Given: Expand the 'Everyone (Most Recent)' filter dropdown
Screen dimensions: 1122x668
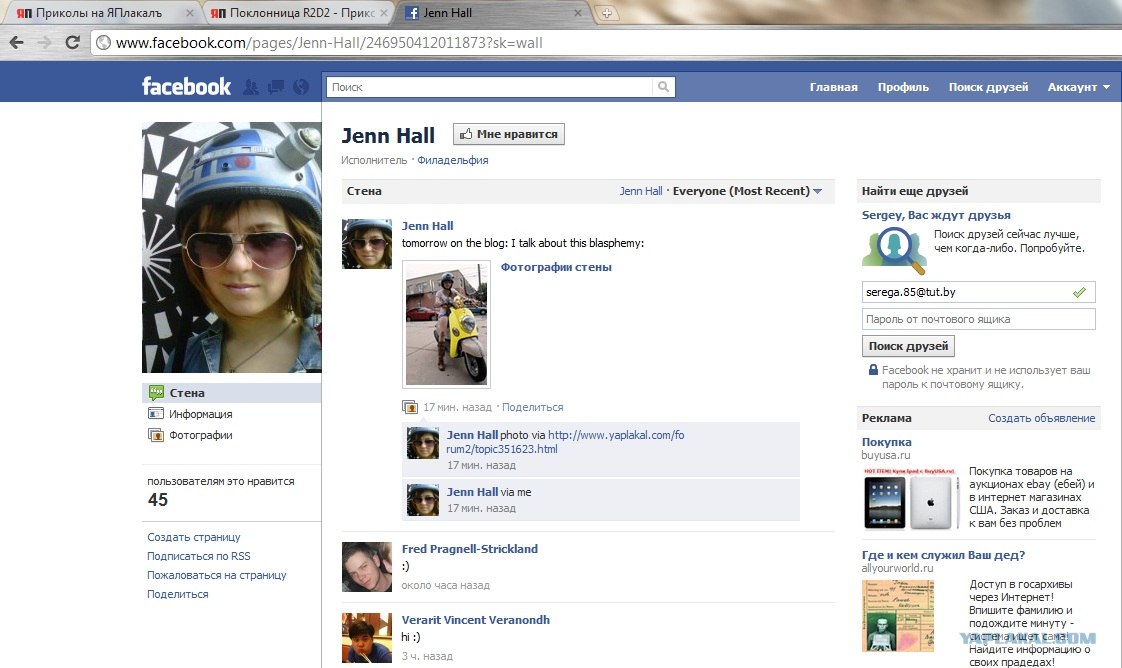Looking at the screenshot, I should coord(747,191).
